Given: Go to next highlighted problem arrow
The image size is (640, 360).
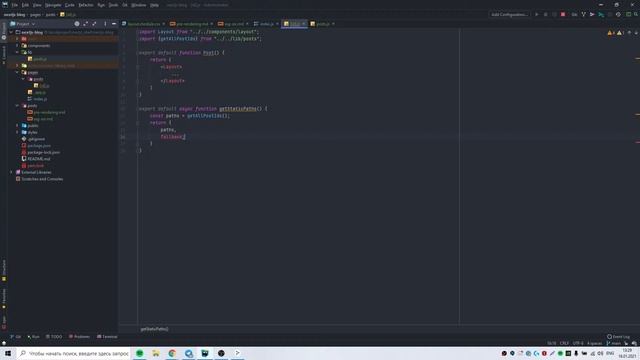Looking at the screenshot, I should (x=636, y=33).
